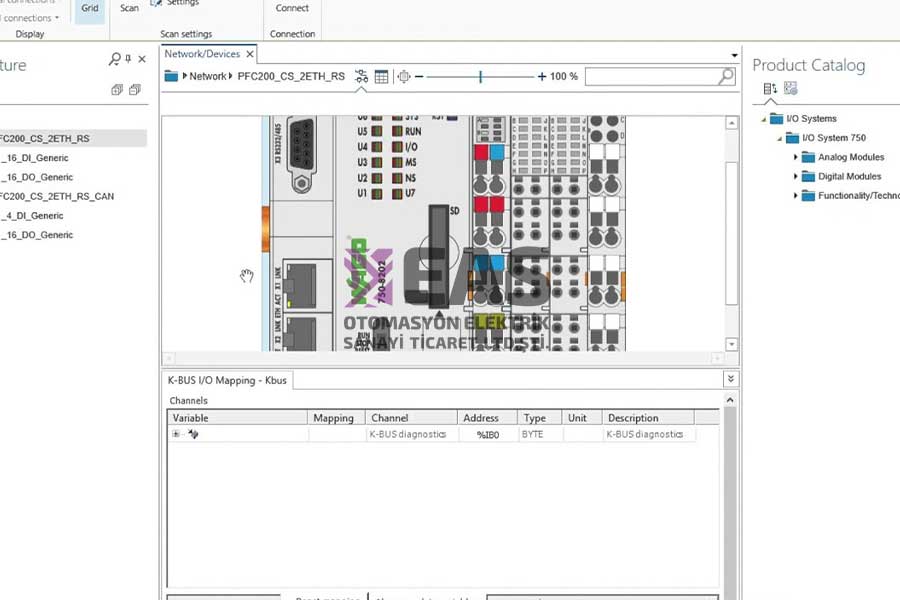Image resolution: width=900 pixels, height=600 pixels.
Task: Select the K-BUS I/O Mapping - Kbus tab
Action: tap(227, 380)
